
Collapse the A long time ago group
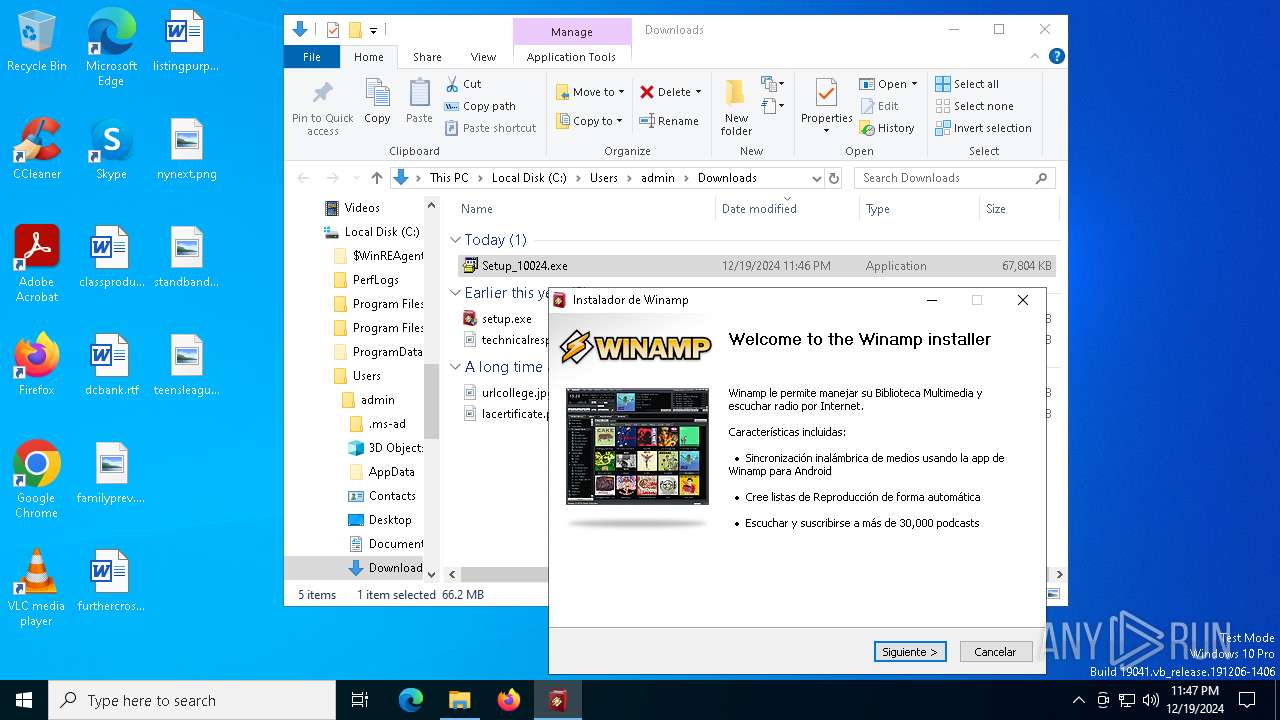[455, 367]
